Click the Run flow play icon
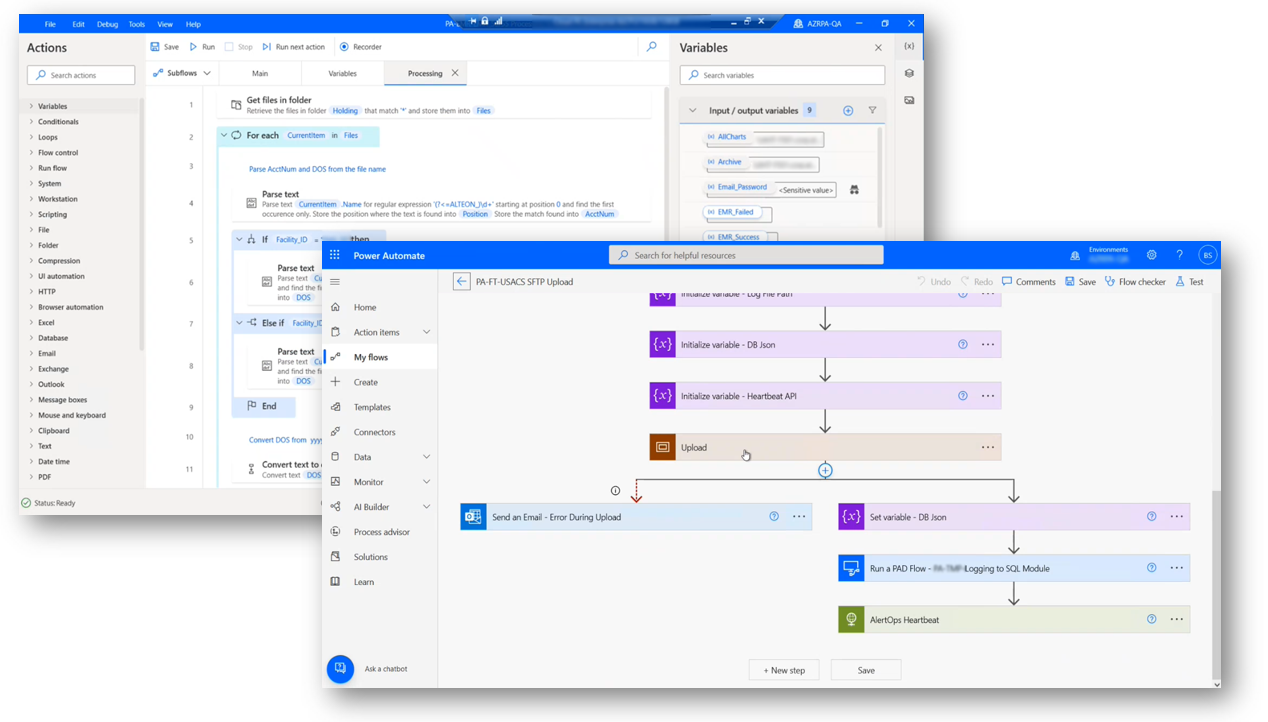The image size is (1268, 722). [193, 47]
